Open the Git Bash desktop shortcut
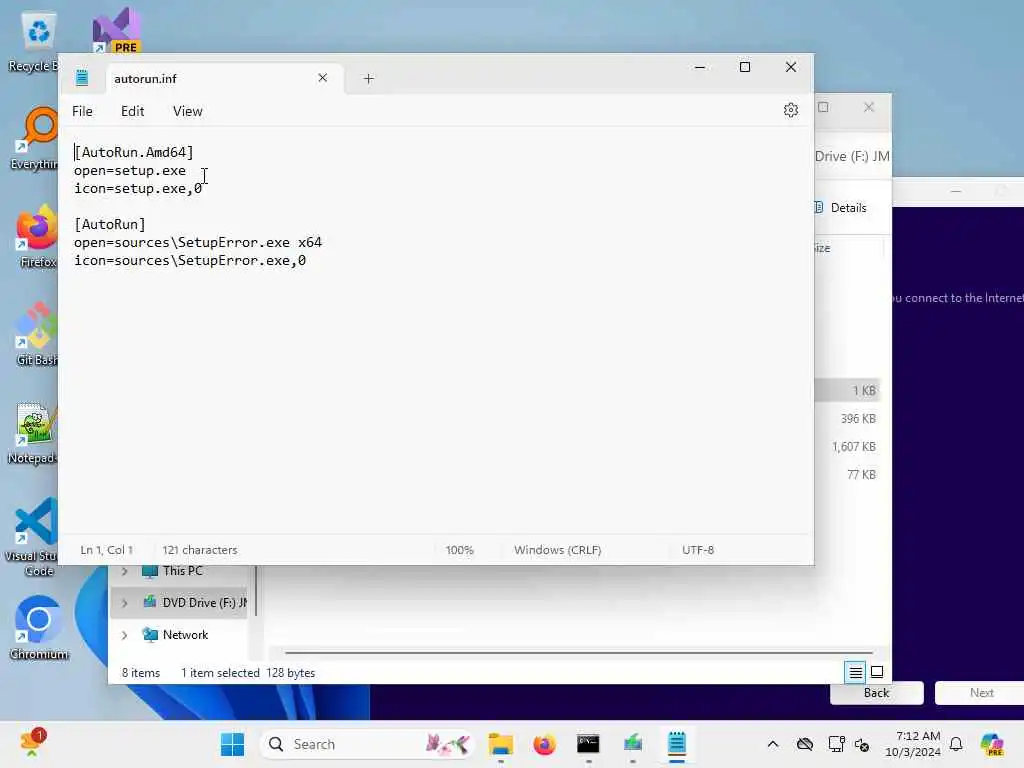1024x768 pixels. (x=37, y=334)
